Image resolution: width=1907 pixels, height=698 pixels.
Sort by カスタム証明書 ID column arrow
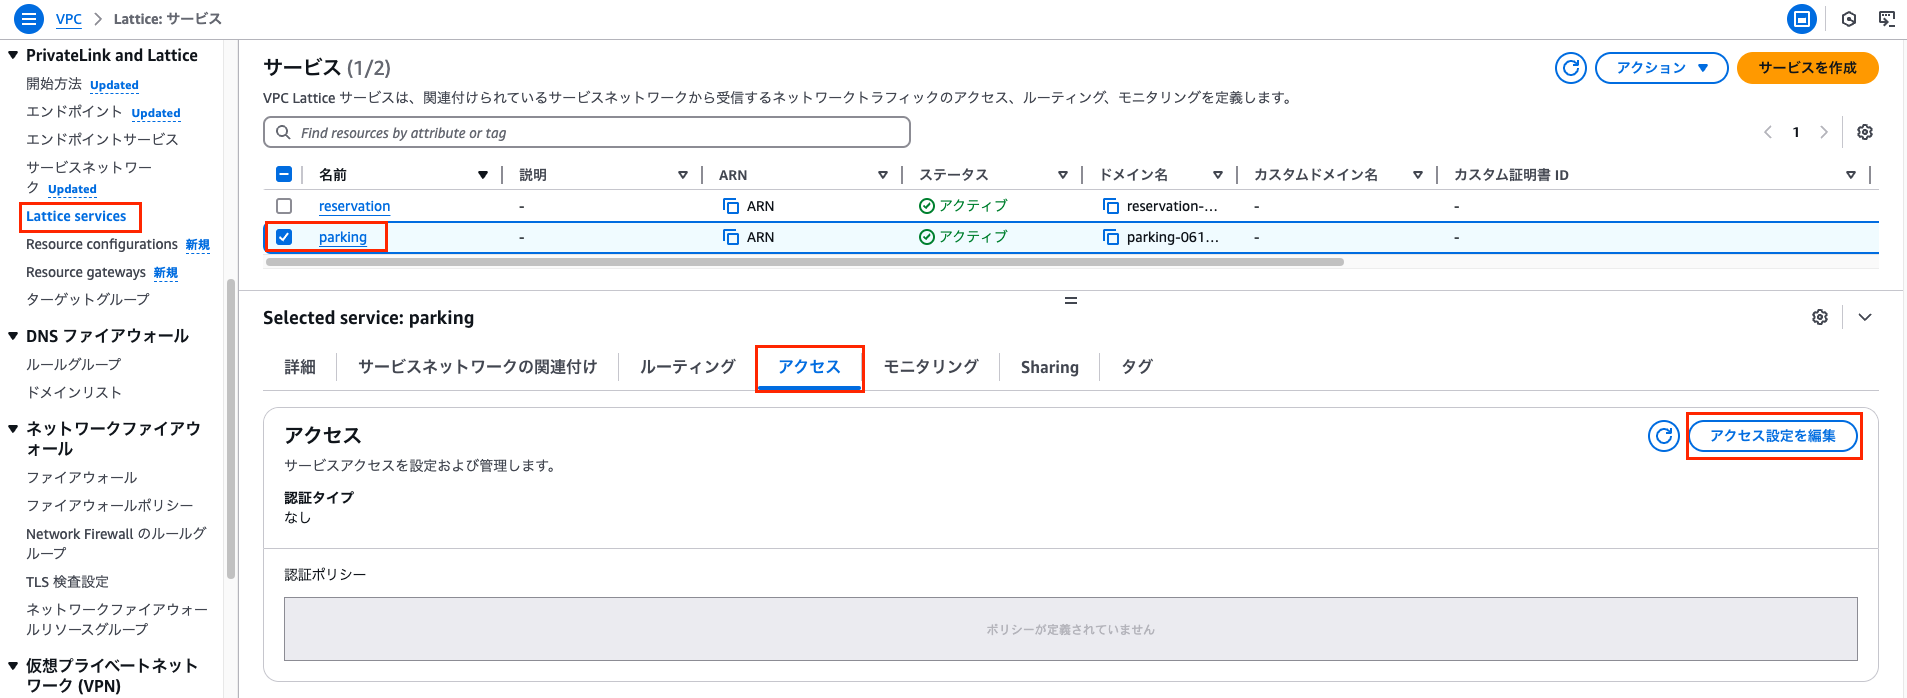pyautogui.click(x=1851, y=175)
